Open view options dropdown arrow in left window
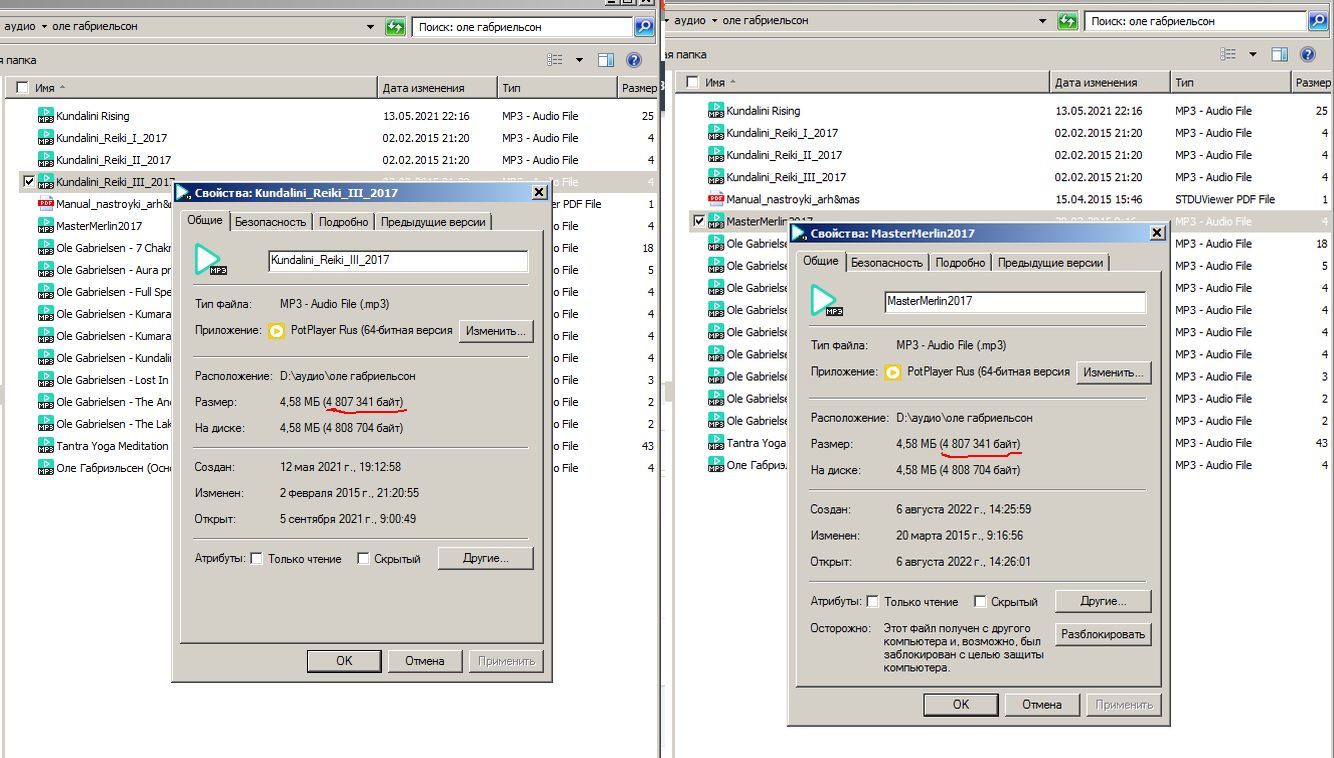 (579, 60)
